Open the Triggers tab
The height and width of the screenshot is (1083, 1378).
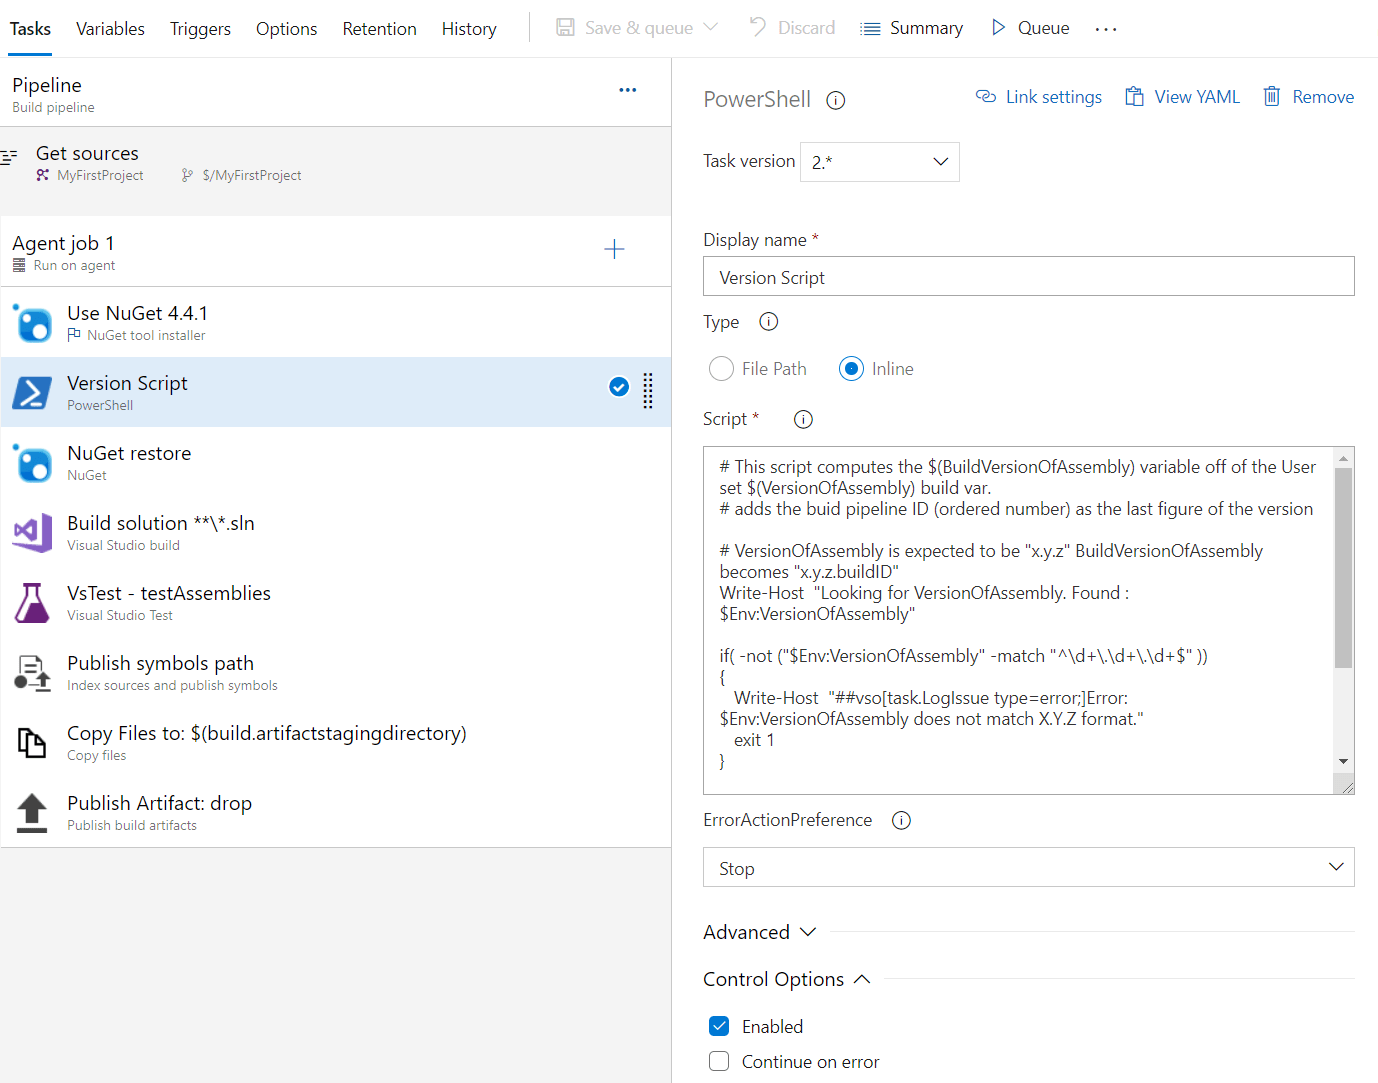point(200,28)
